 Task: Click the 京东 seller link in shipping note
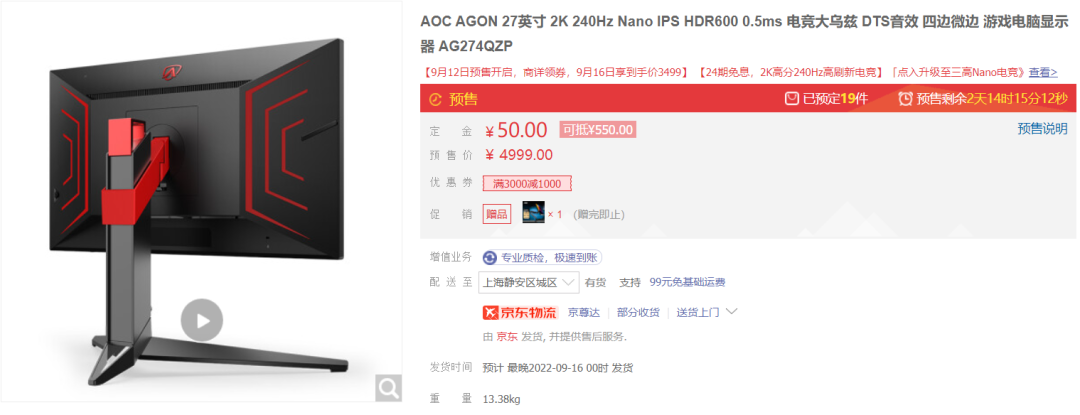point(507,337)
